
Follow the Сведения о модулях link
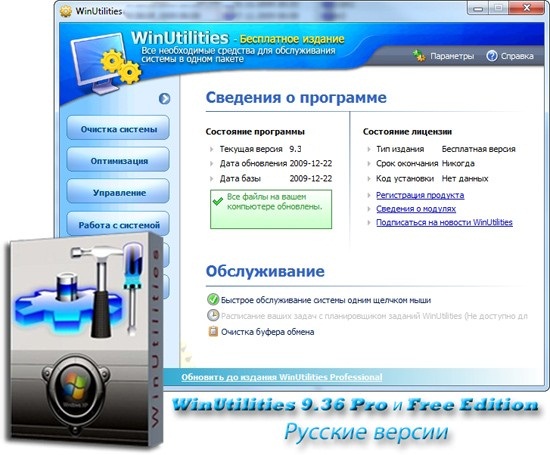click(416, 209)
